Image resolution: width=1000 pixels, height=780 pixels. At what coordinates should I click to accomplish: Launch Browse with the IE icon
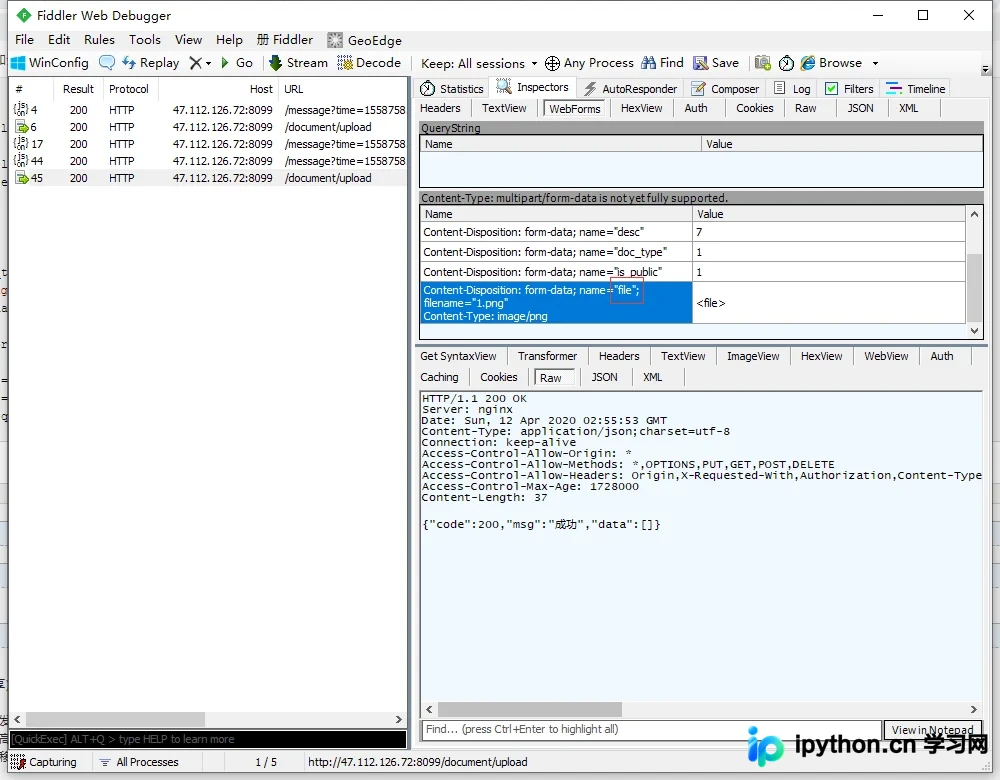pos(831,63)
